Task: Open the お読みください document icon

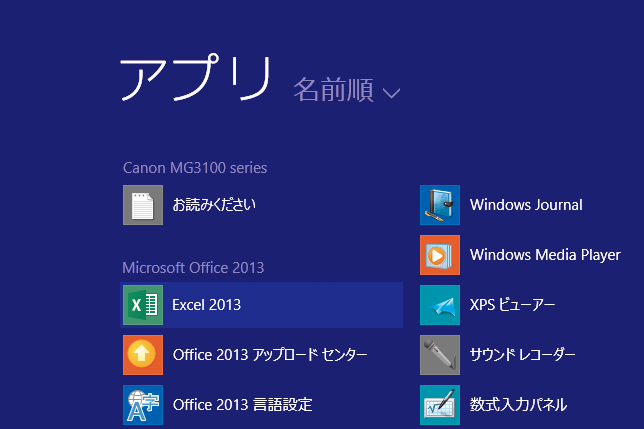Action: click(x=143, y=205)
